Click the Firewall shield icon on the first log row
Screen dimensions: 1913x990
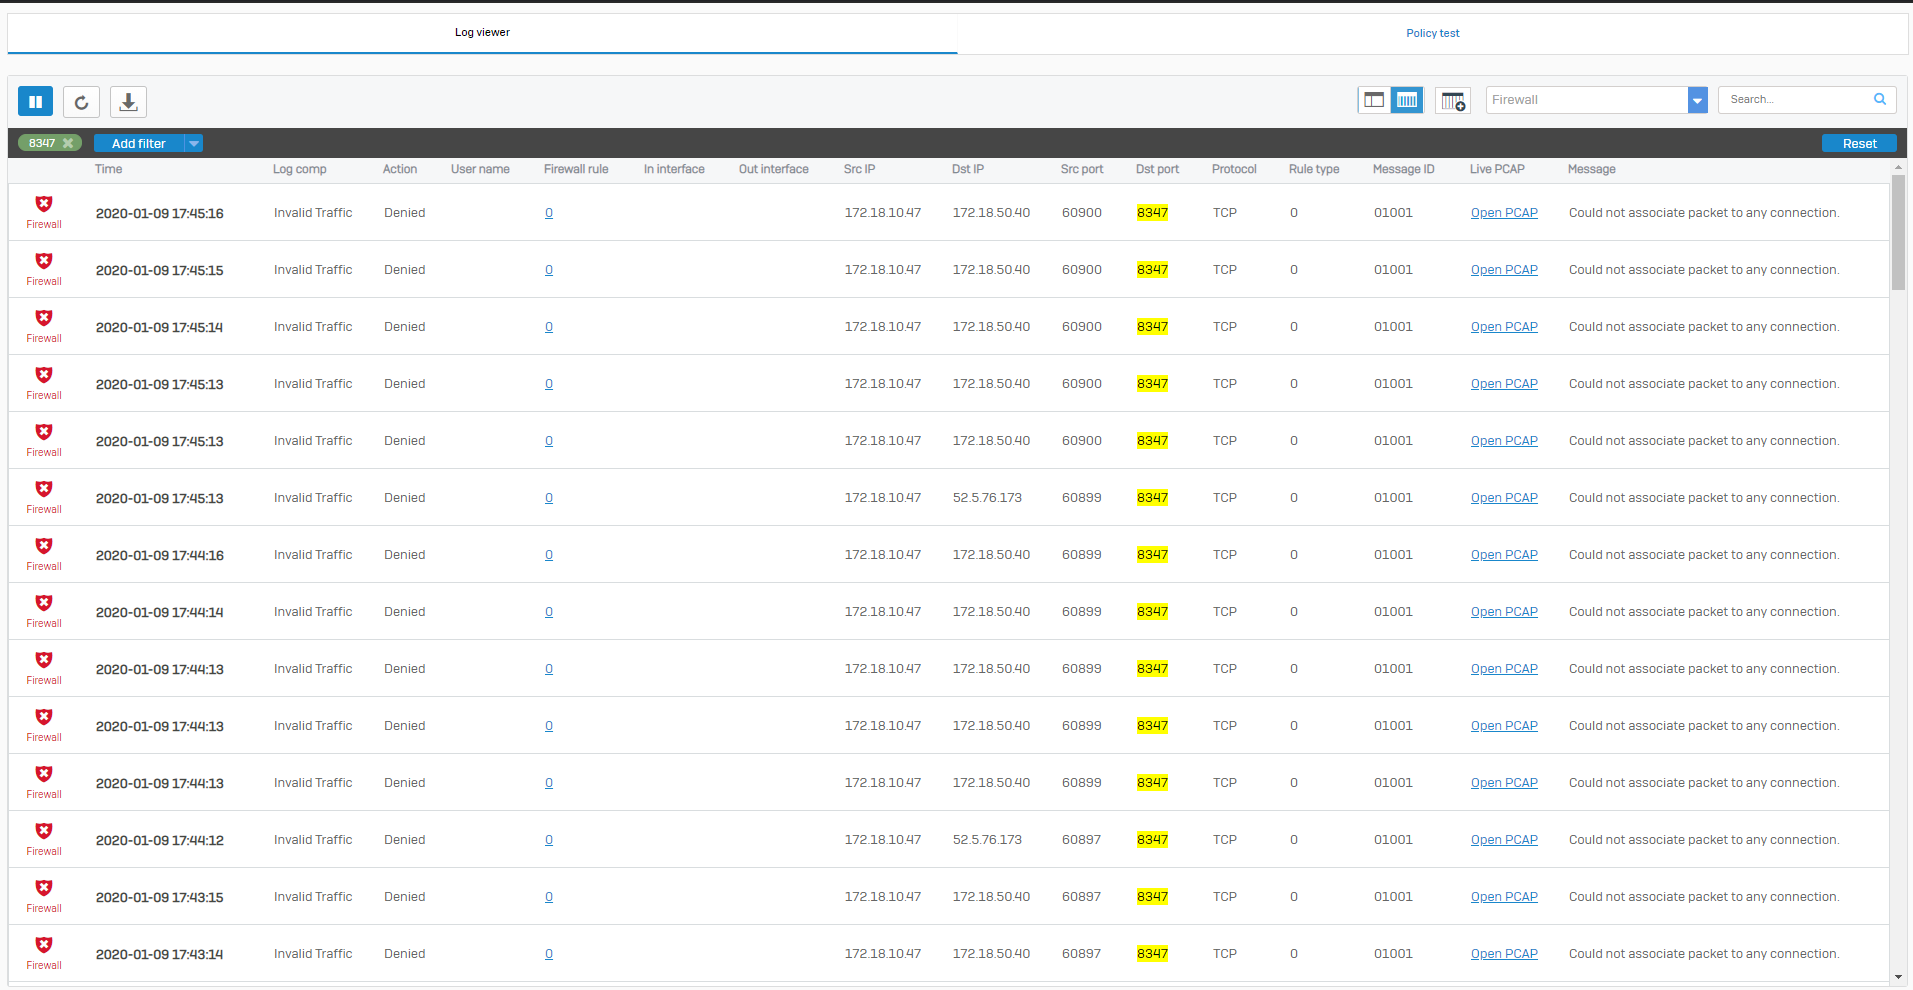pyautogui.click(x=44, y=205)
